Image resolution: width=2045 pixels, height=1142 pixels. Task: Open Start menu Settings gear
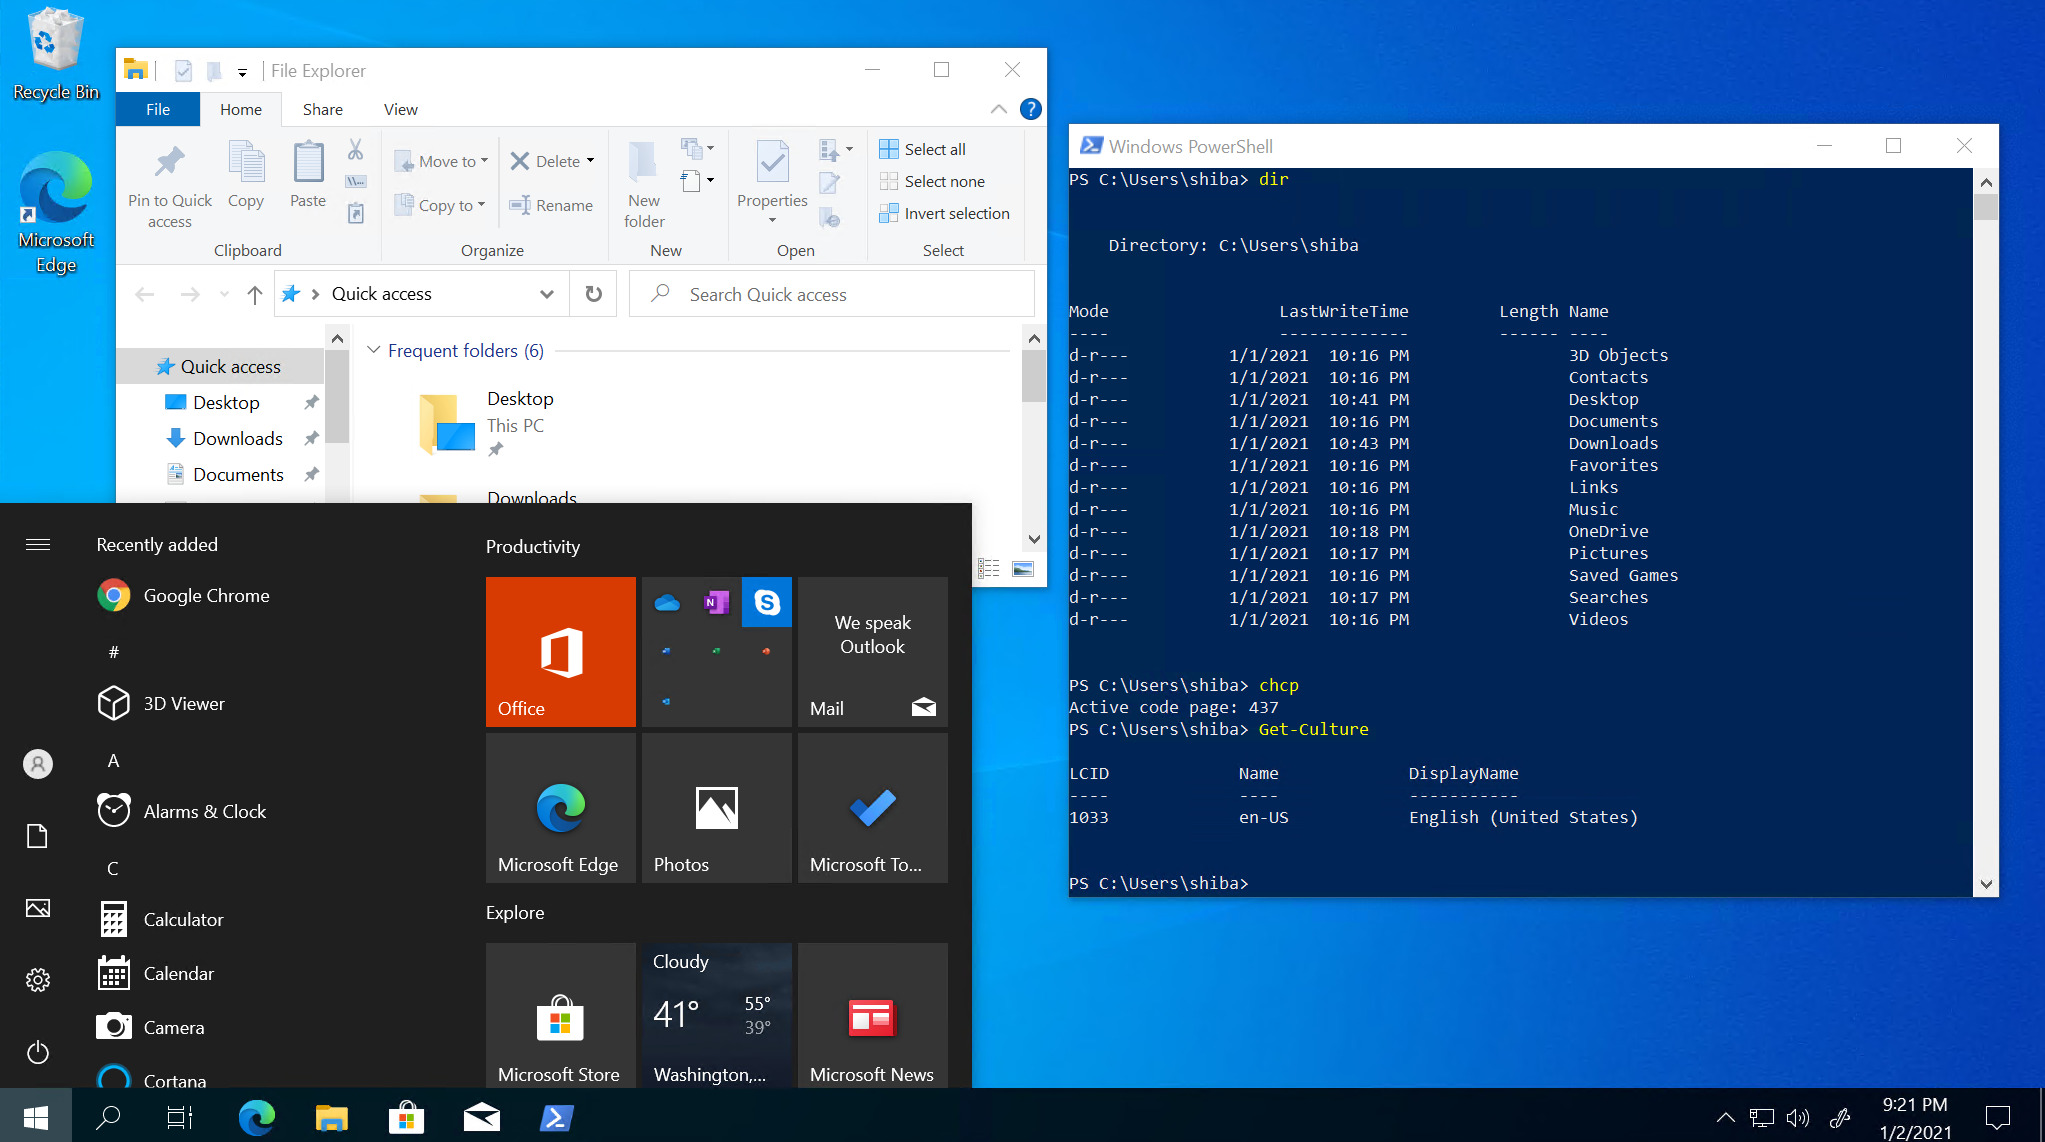point(38,980)
